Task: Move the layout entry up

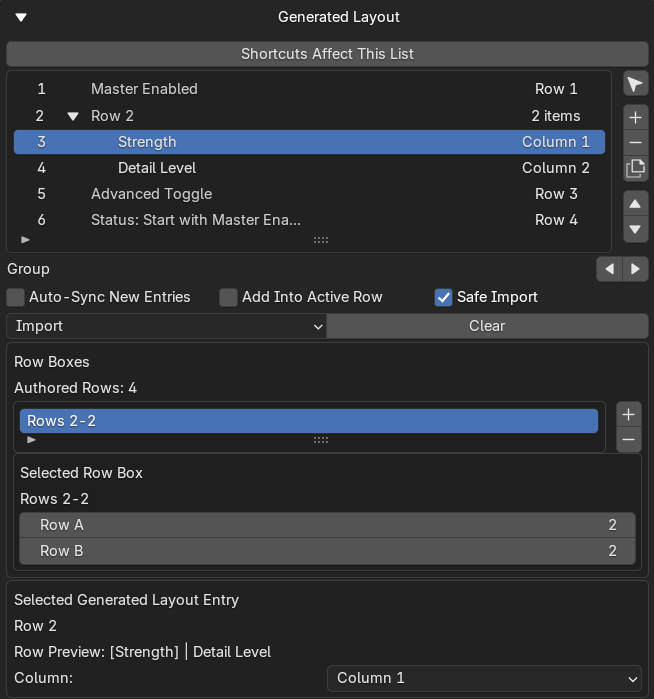Action: [x=635, y=204]
